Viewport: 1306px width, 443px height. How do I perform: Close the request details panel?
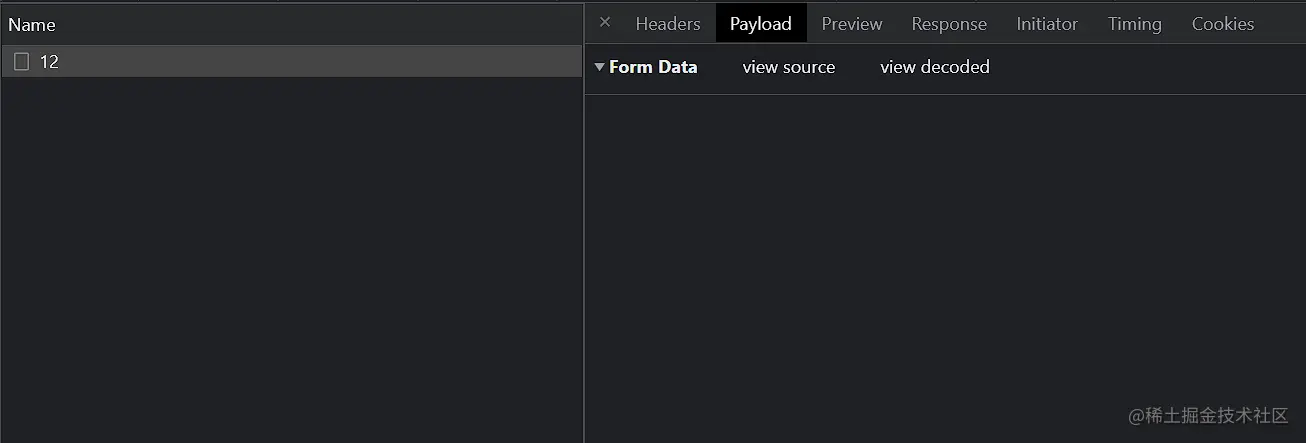pos(604,22)
